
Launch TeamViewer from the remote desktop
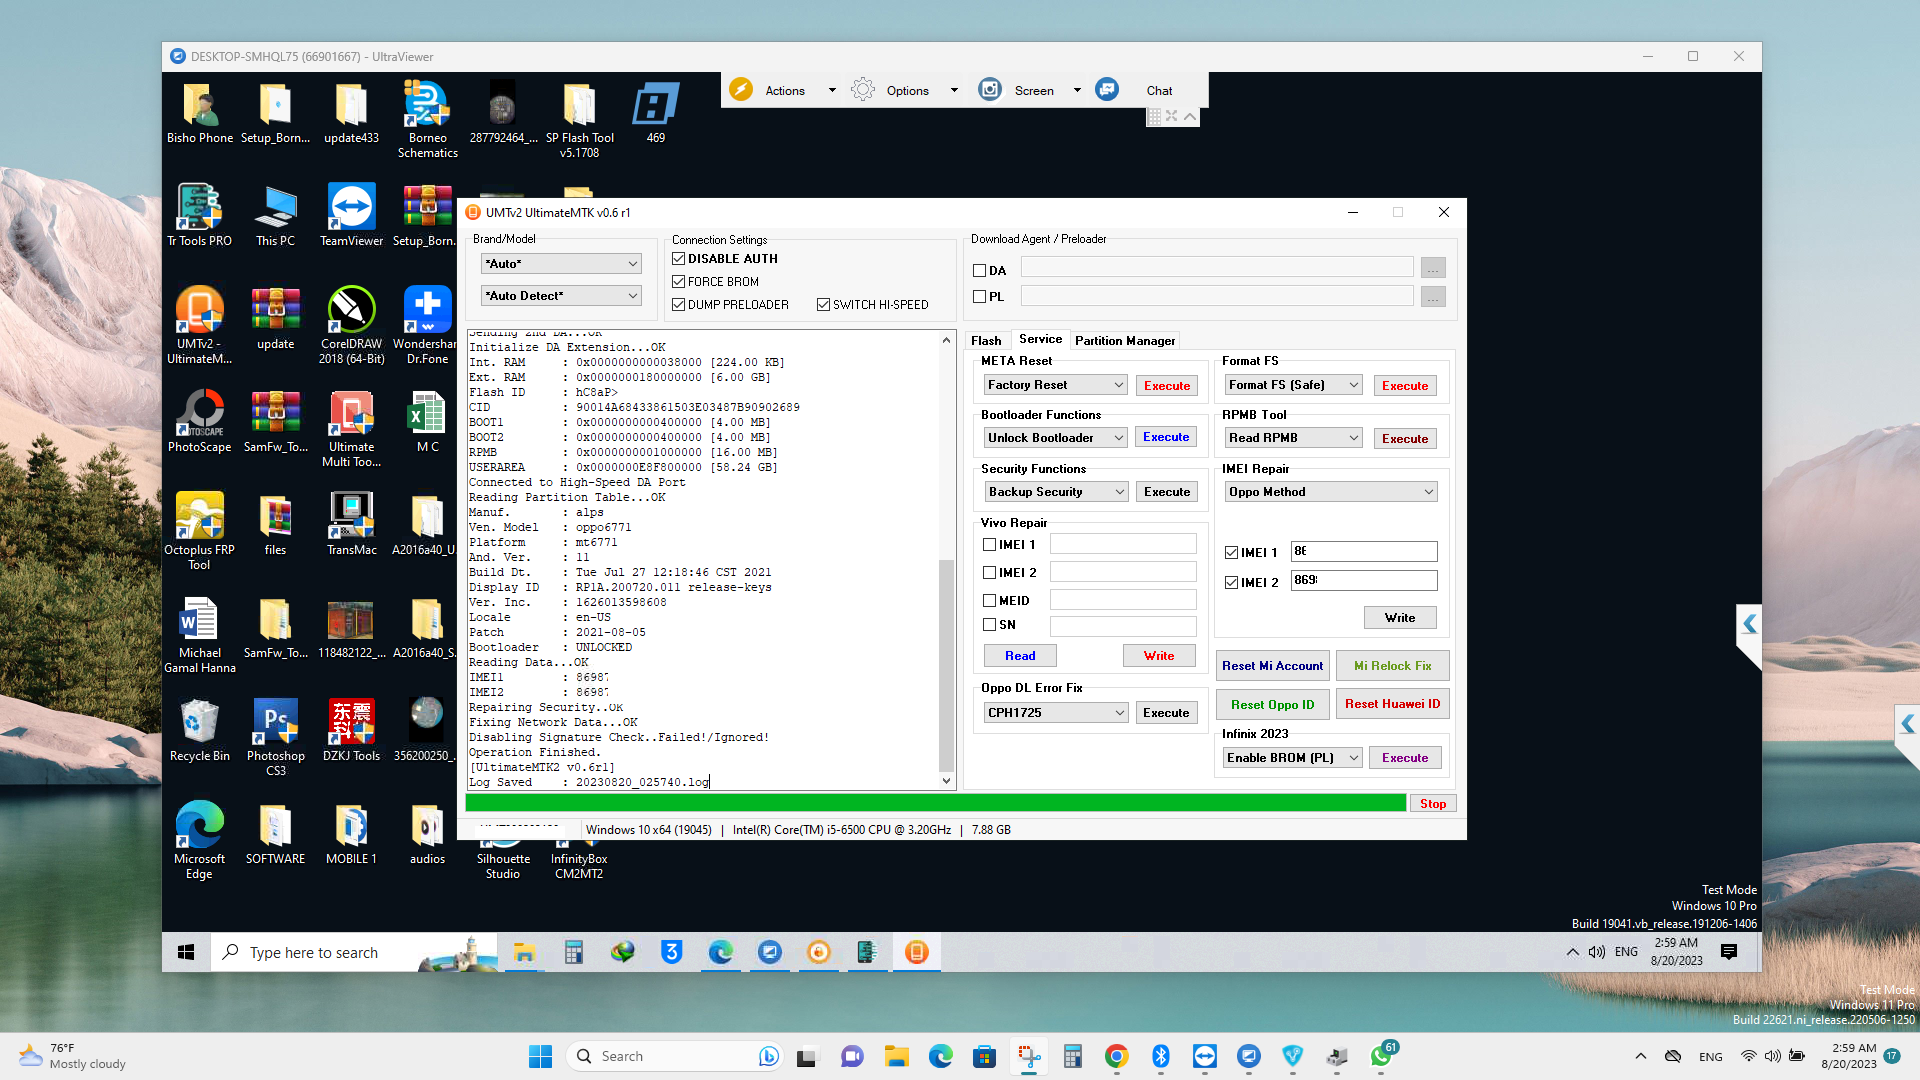point(351,215)
